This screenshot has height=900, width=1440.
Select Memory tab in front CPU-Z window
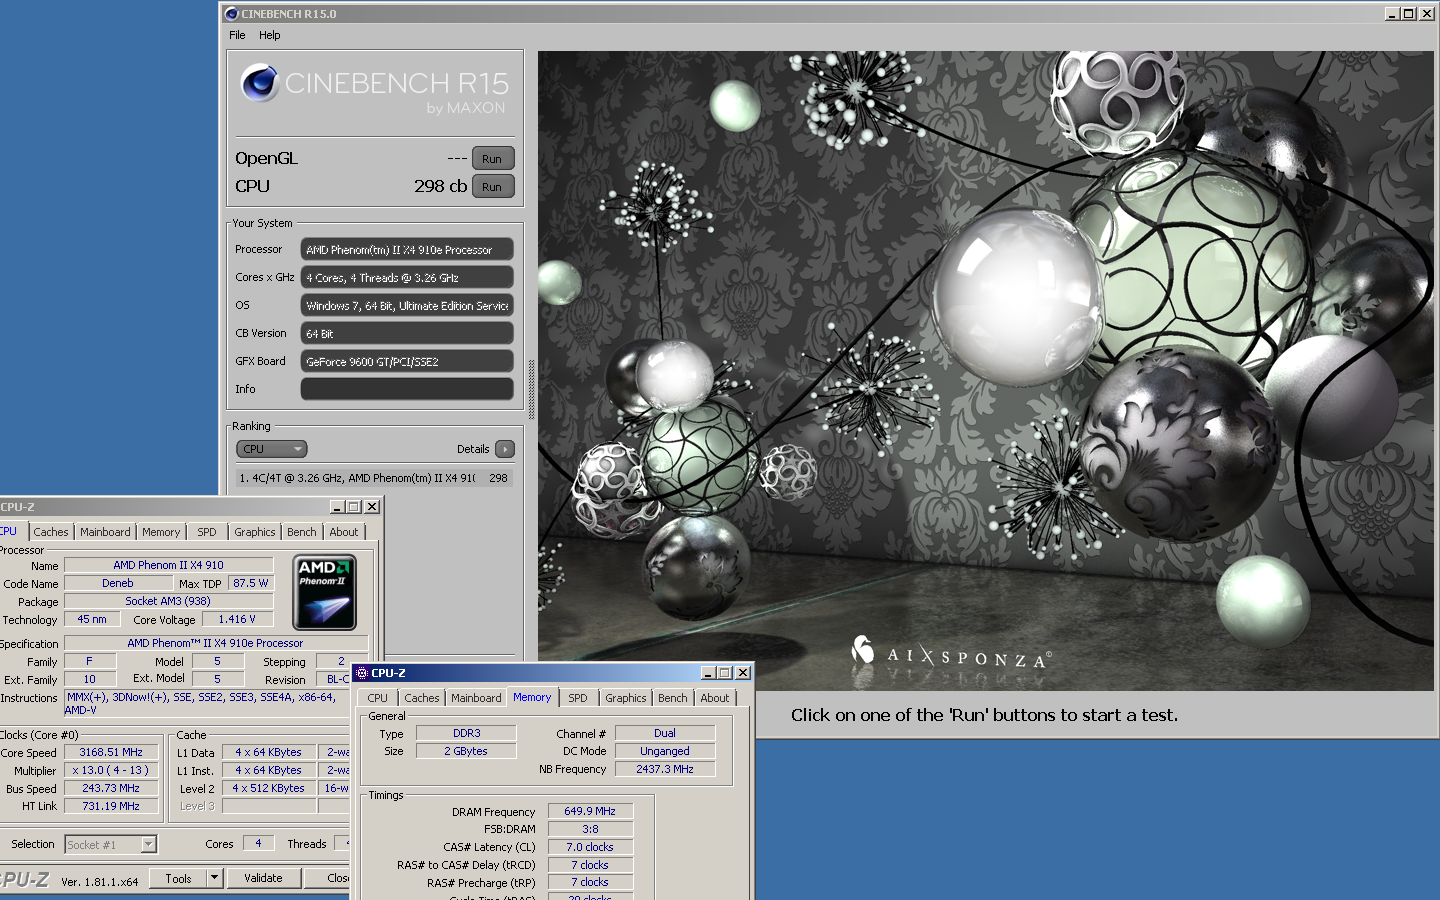(532, 697)
